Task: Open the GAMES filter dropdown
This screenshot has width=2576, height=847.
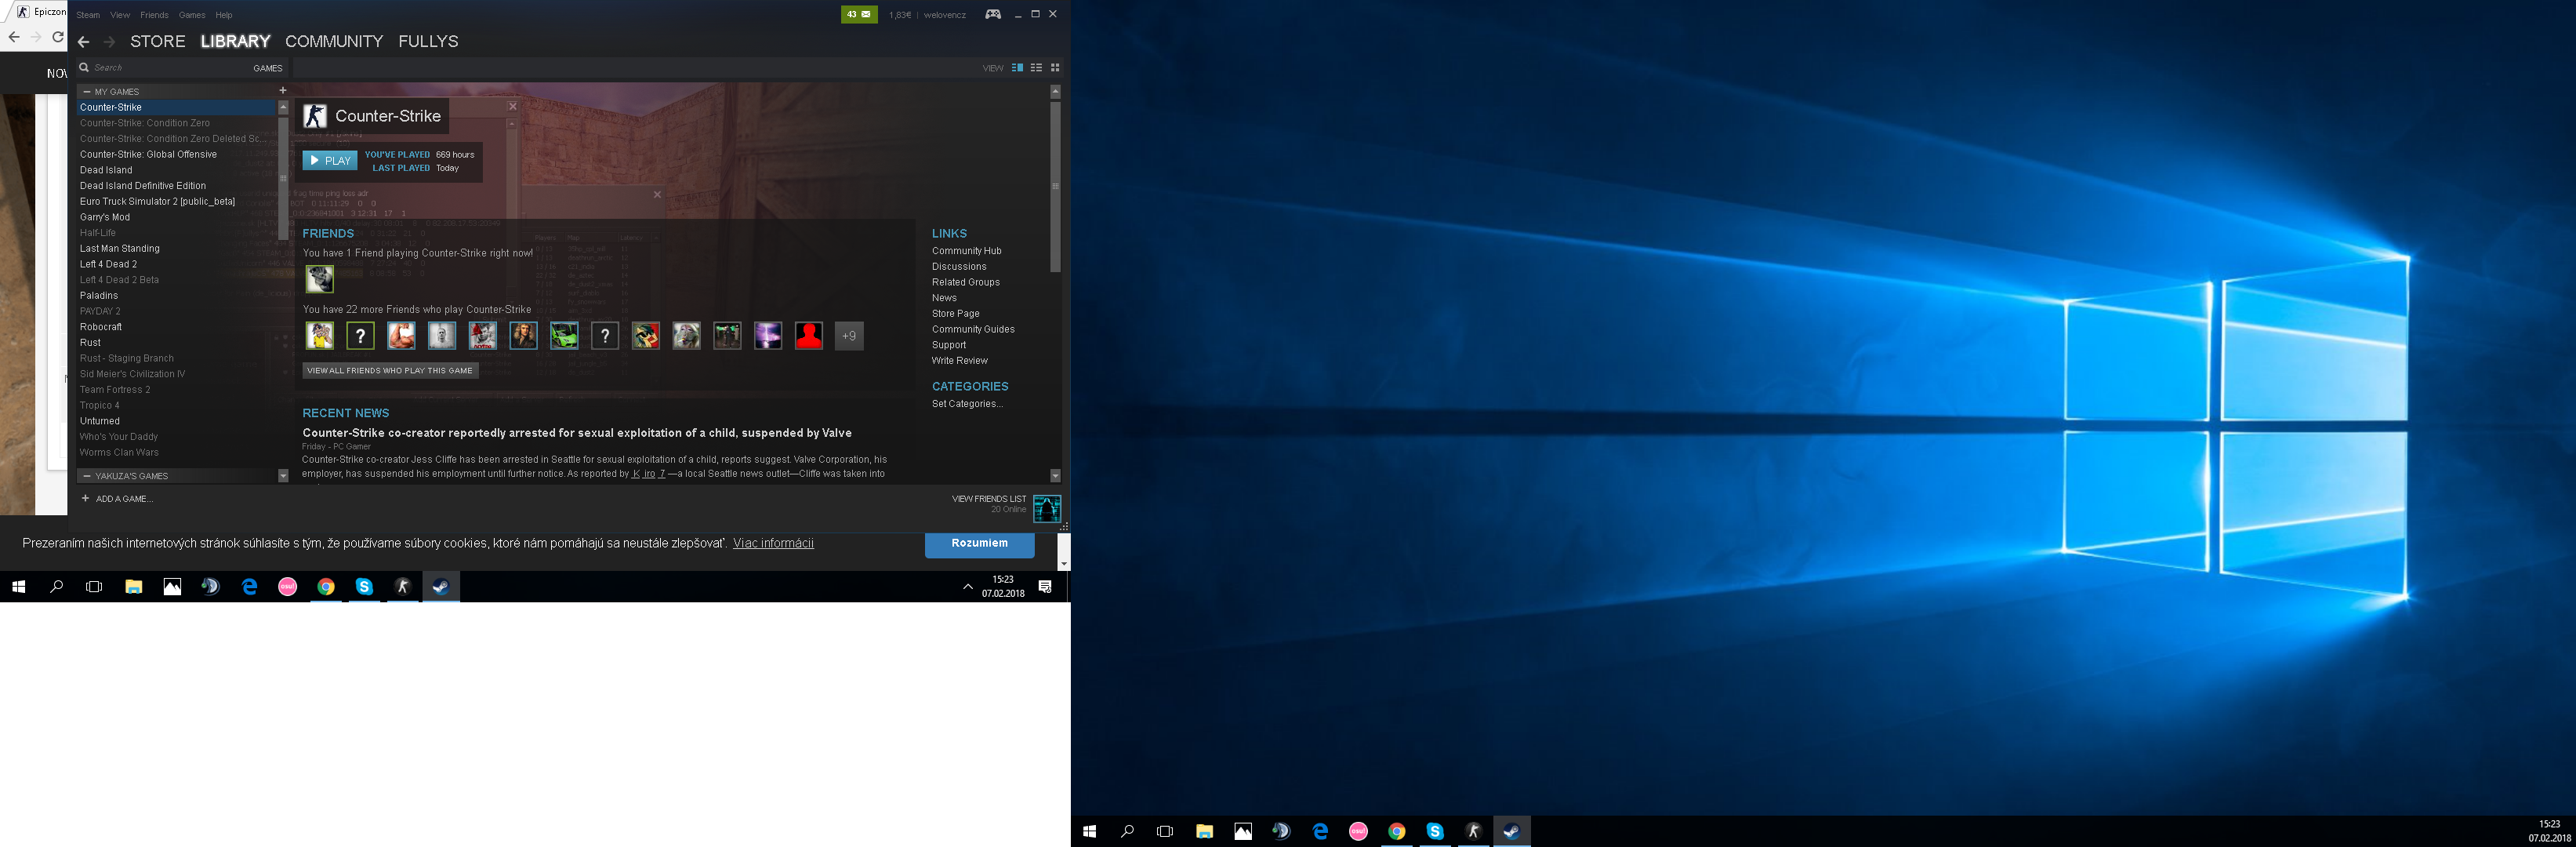Action: tap(267, 68)
